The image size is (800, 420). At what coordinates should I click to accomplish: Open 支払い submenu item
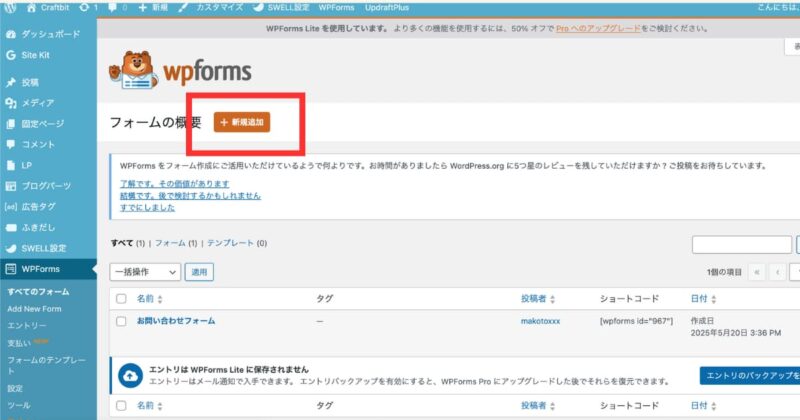(x=19, y=343)
